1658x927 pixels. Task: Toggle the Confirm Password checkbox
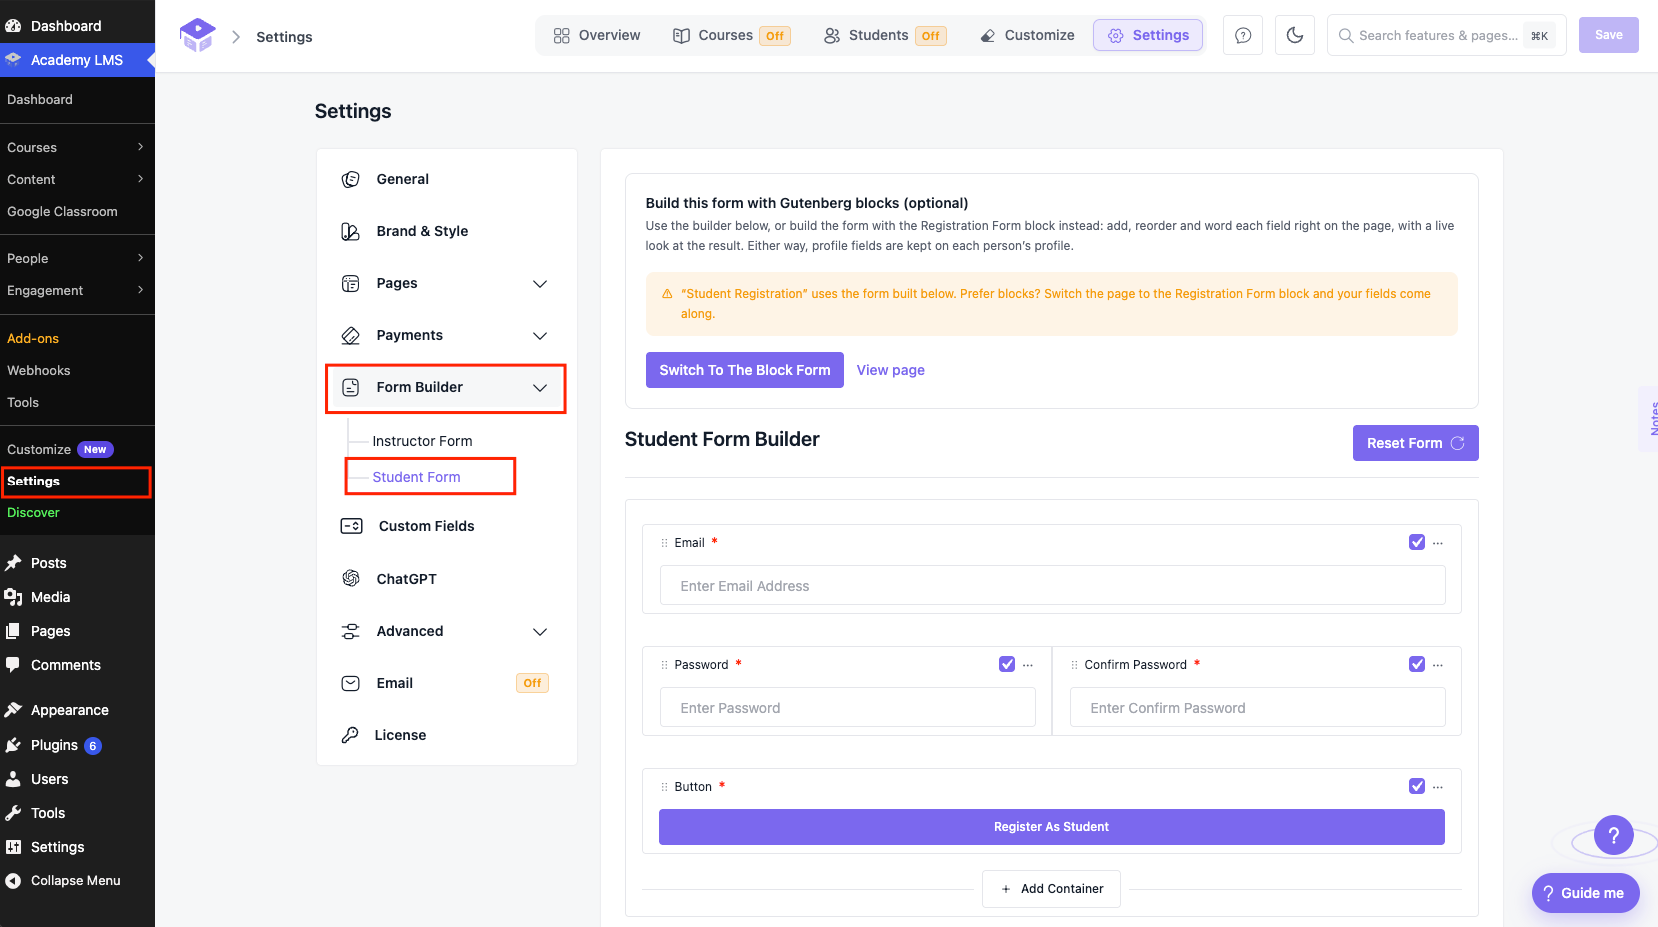(1417, 664)
